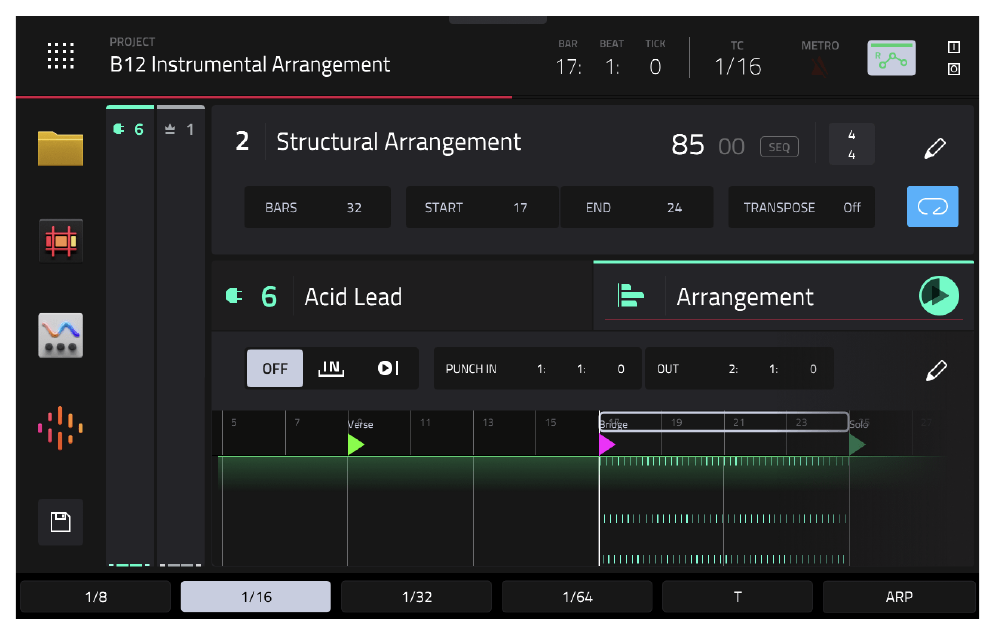Click the BEAT value 1

tap(612, 67)
